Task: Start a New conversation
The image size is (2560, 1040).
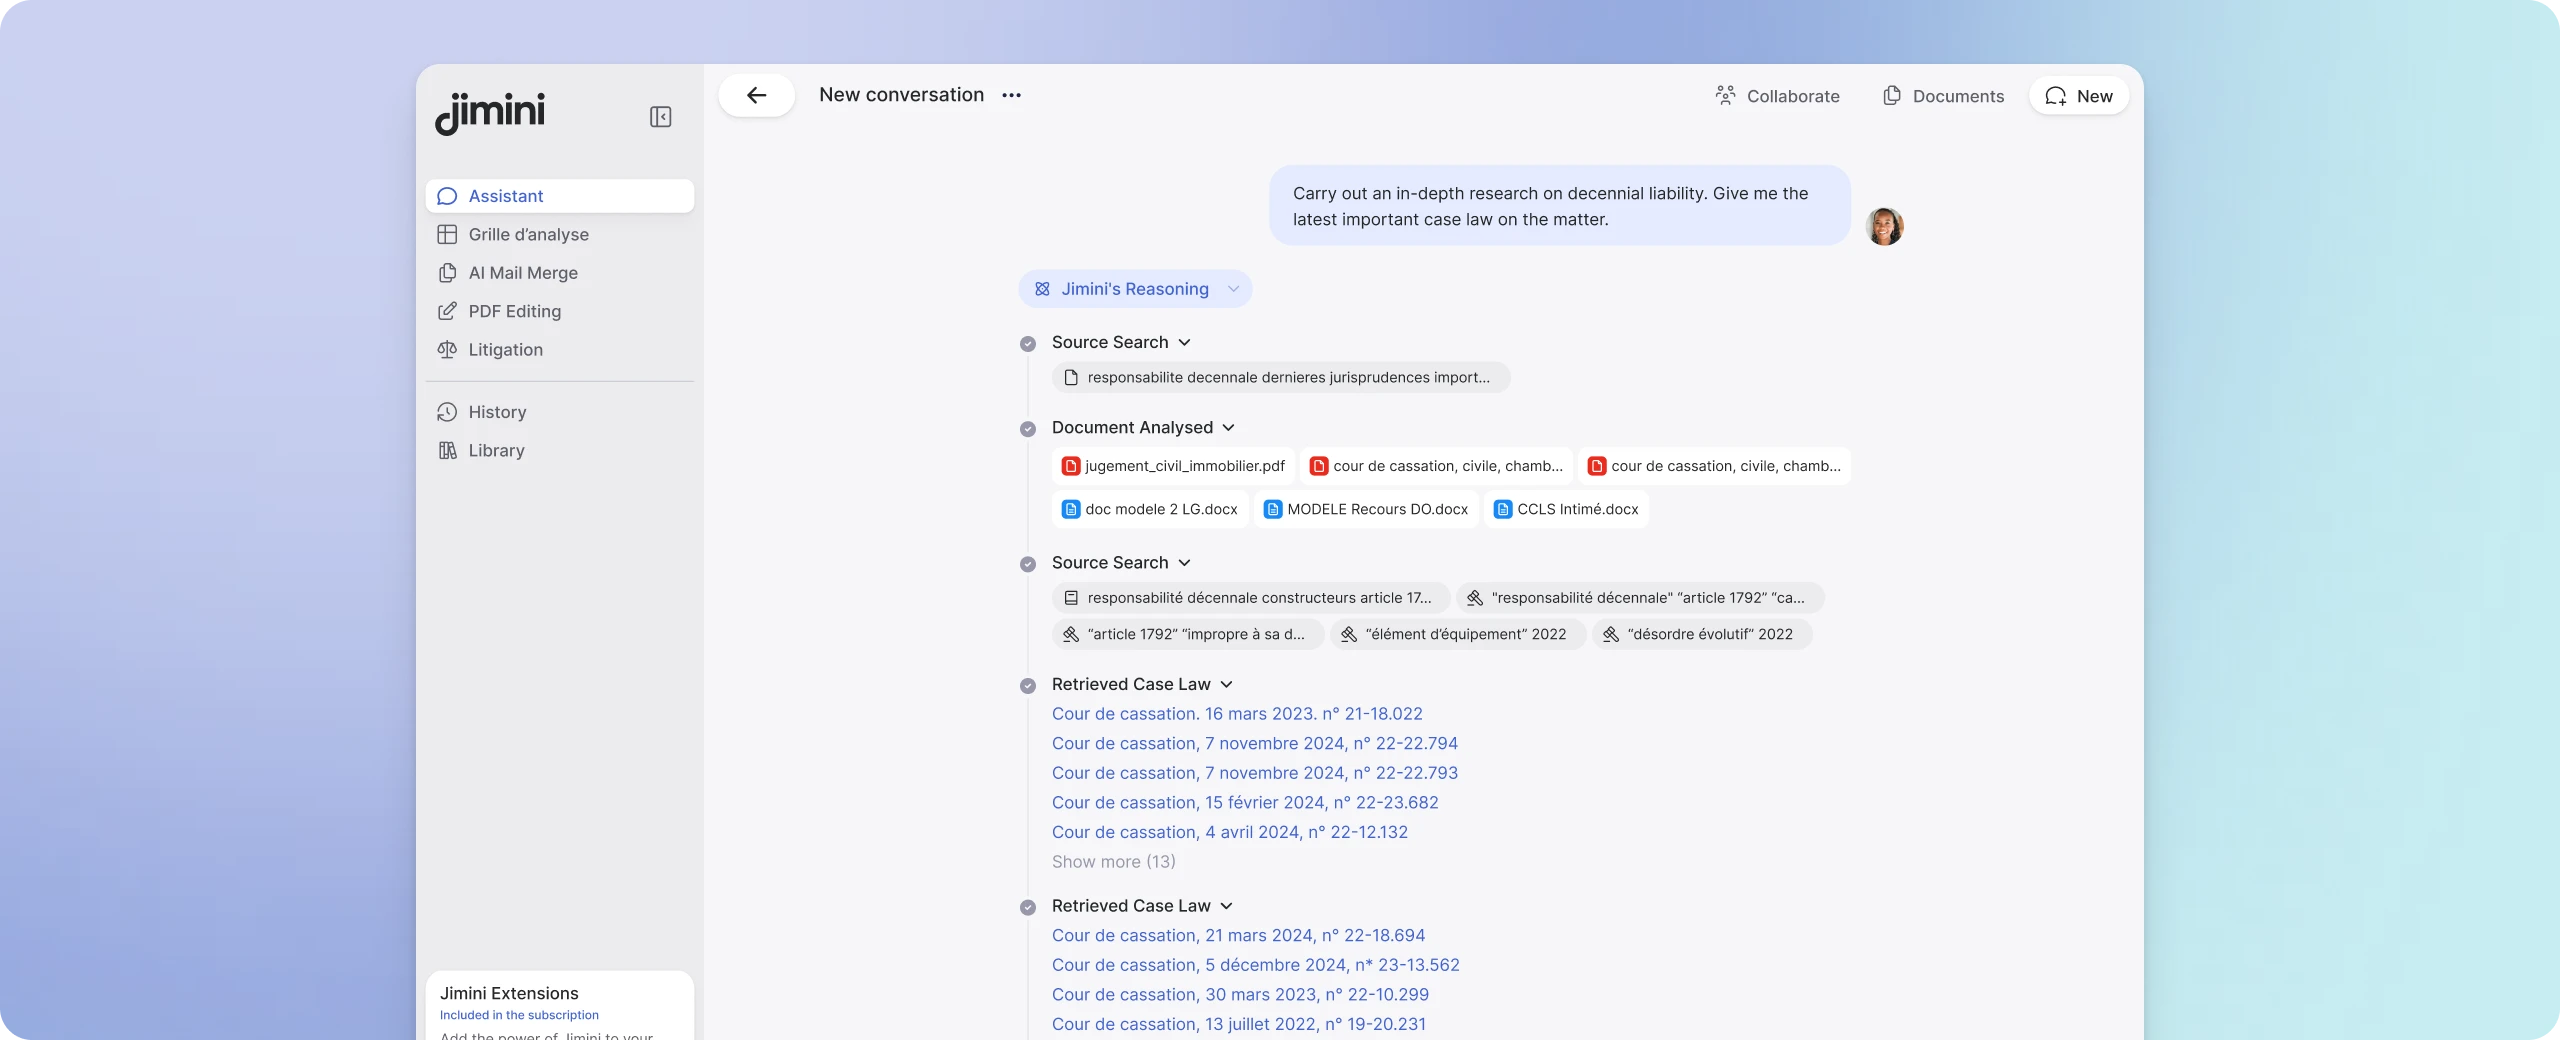Action: 2078,96
